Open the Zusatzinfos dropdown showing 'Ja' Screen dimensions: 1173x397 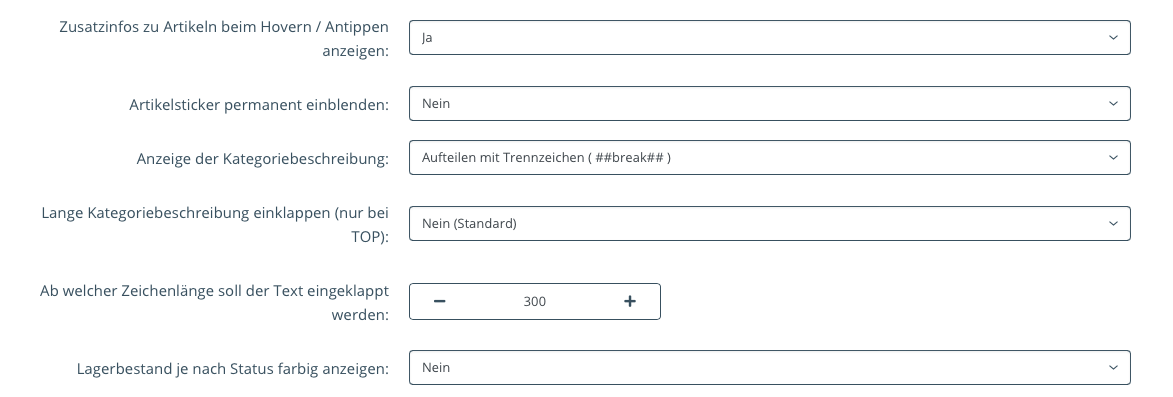[x=769, y=37]
